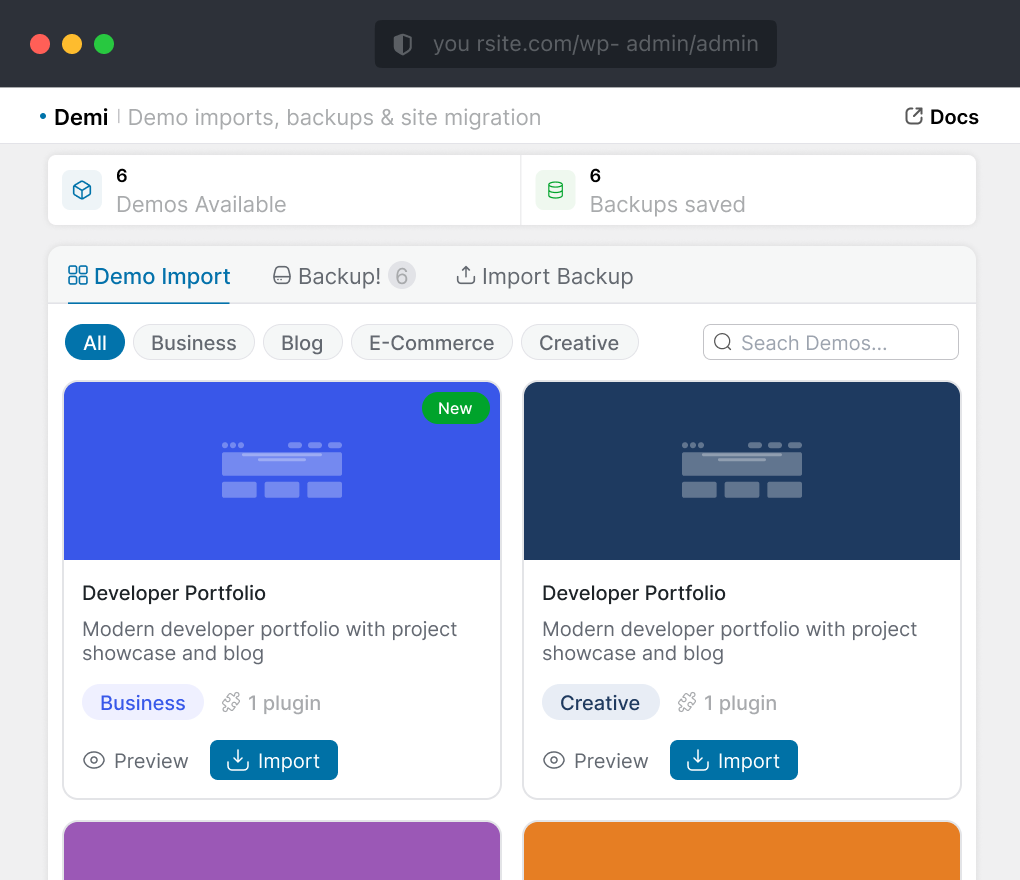Click the magnifier icon in search box
Screen dimensions: 1020x880
(723, 343)
